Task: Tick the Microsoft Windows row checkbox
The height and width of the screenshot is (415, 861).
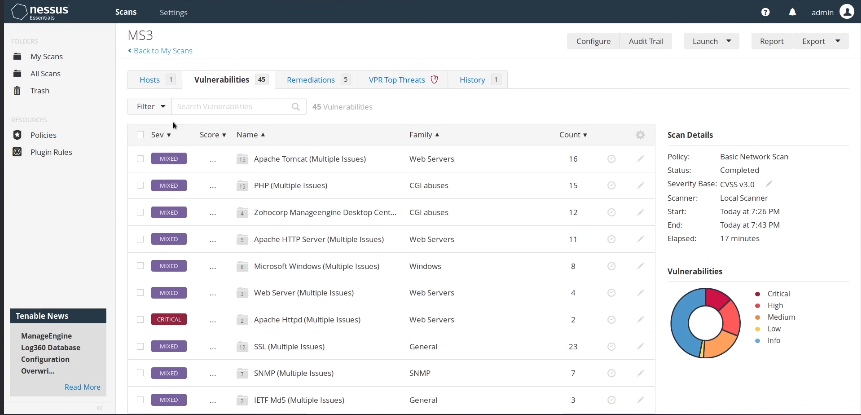Action: coord(141,267)
